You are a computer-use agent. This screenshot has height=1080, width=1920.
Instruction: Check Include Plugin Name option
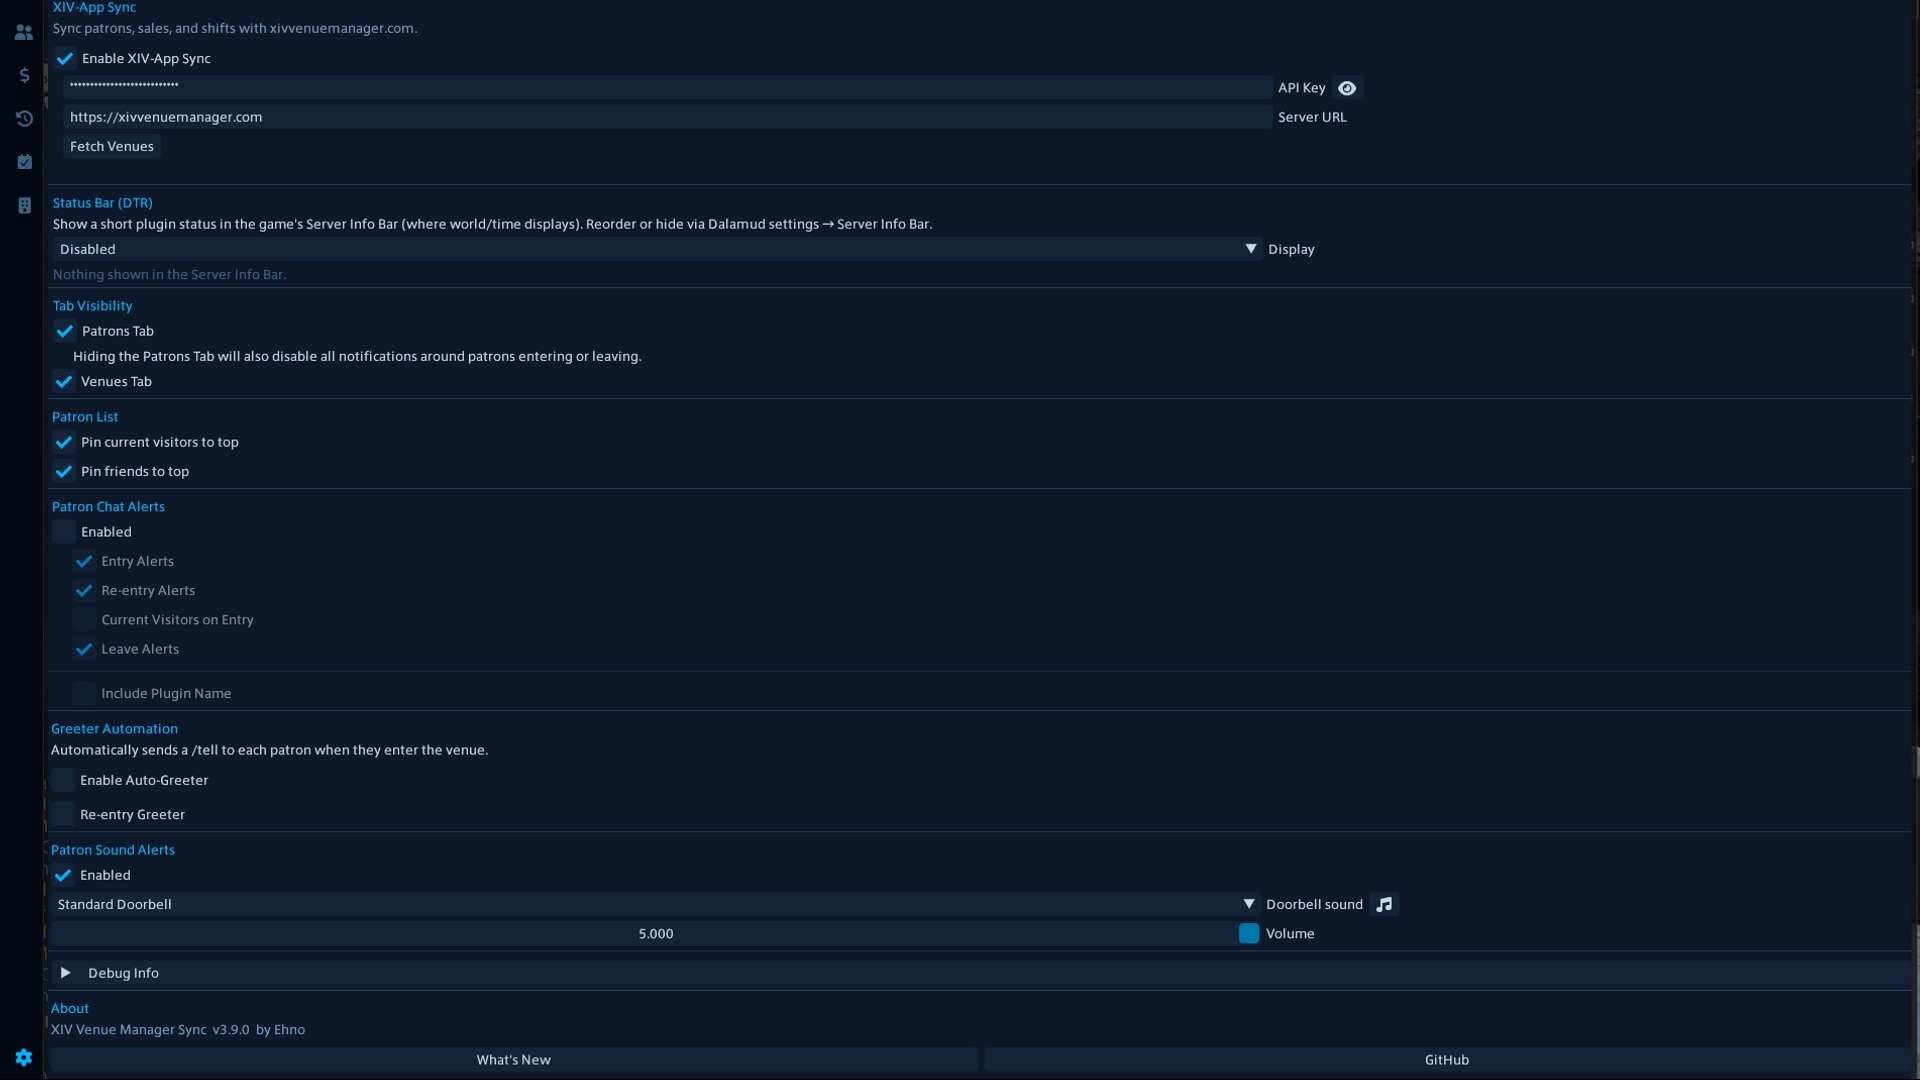(x=84, y=693)
